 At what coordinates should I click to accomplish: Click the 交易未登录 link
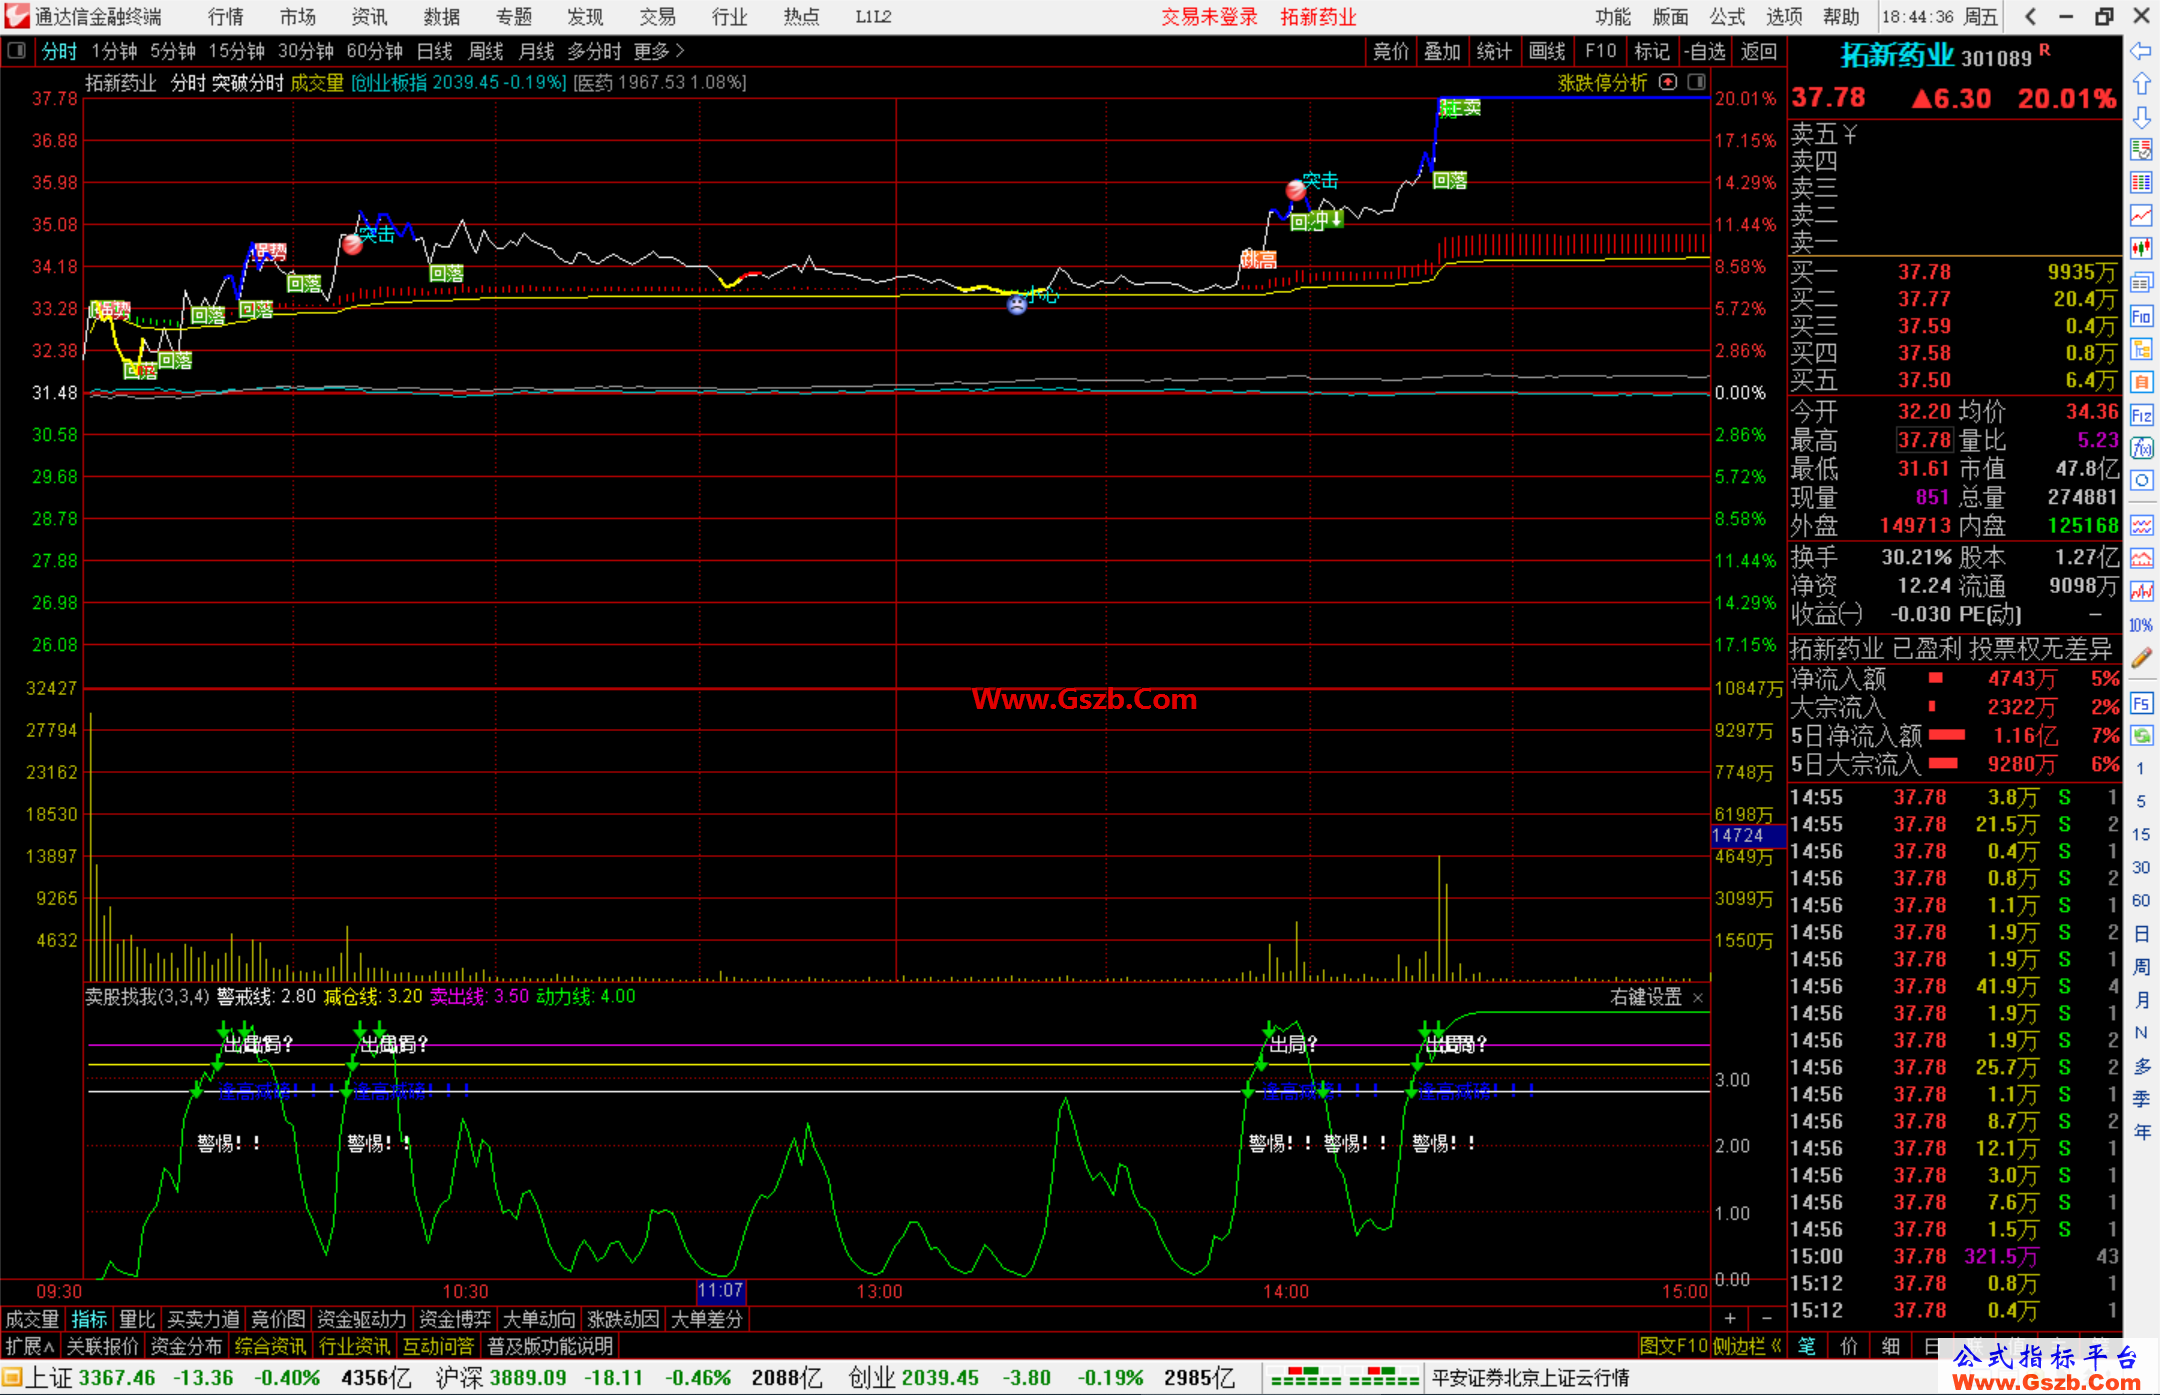click(1209, 16)
